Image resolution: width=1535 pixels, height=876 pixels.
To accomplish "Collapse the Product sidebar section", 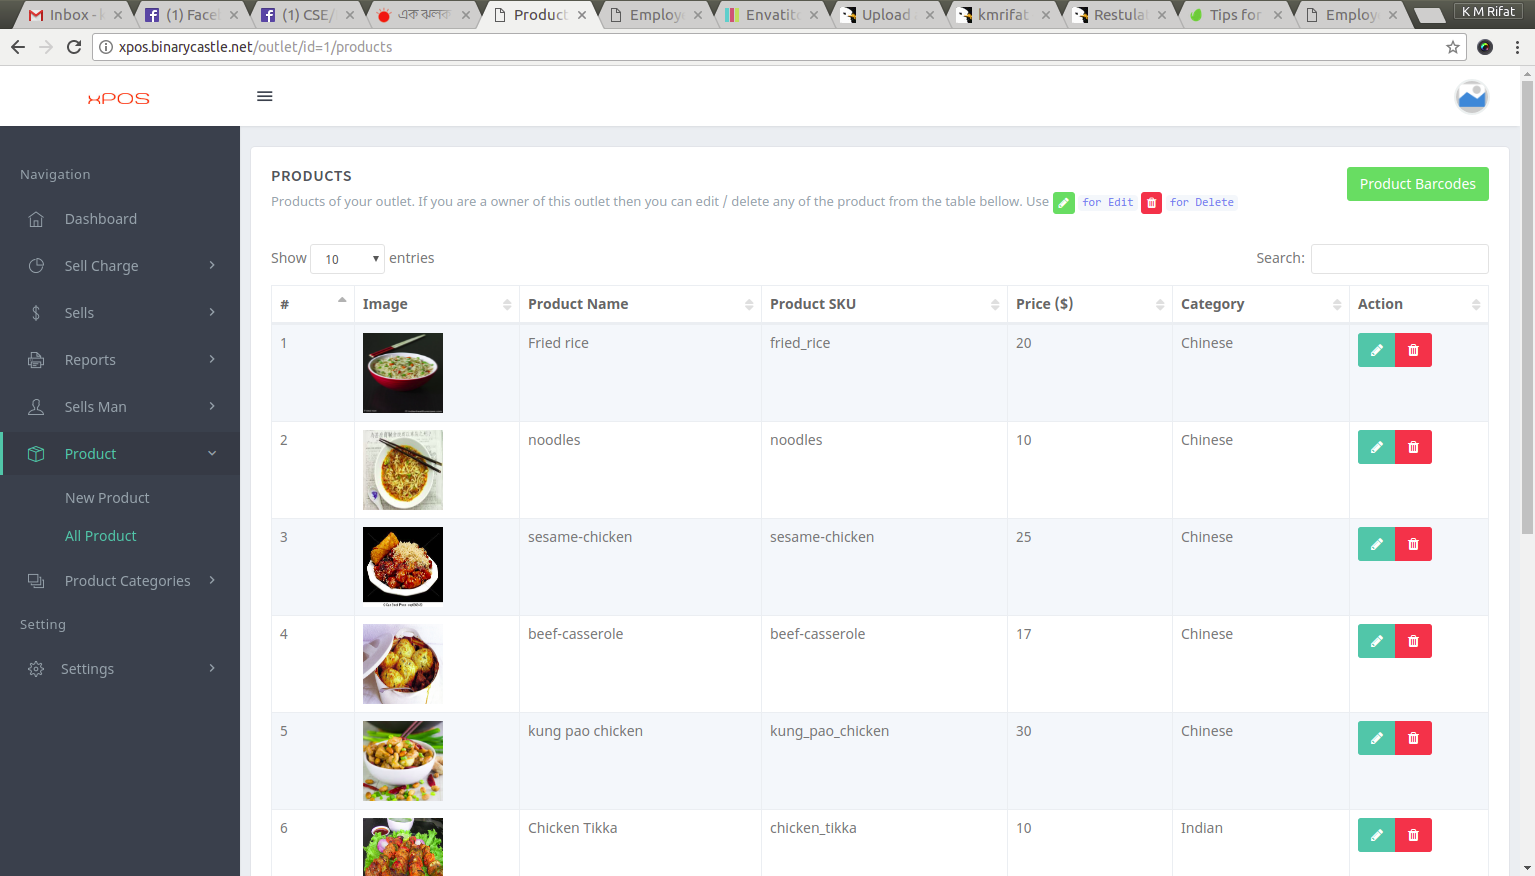I will (120, 454).
